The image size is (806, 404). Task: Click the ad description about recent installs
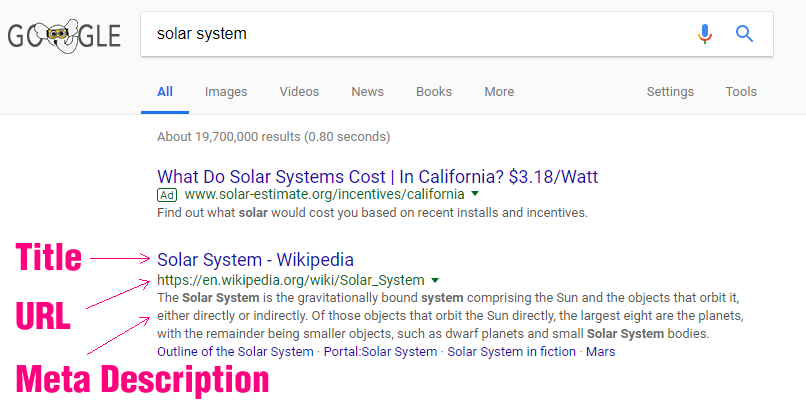coord(372,213)
